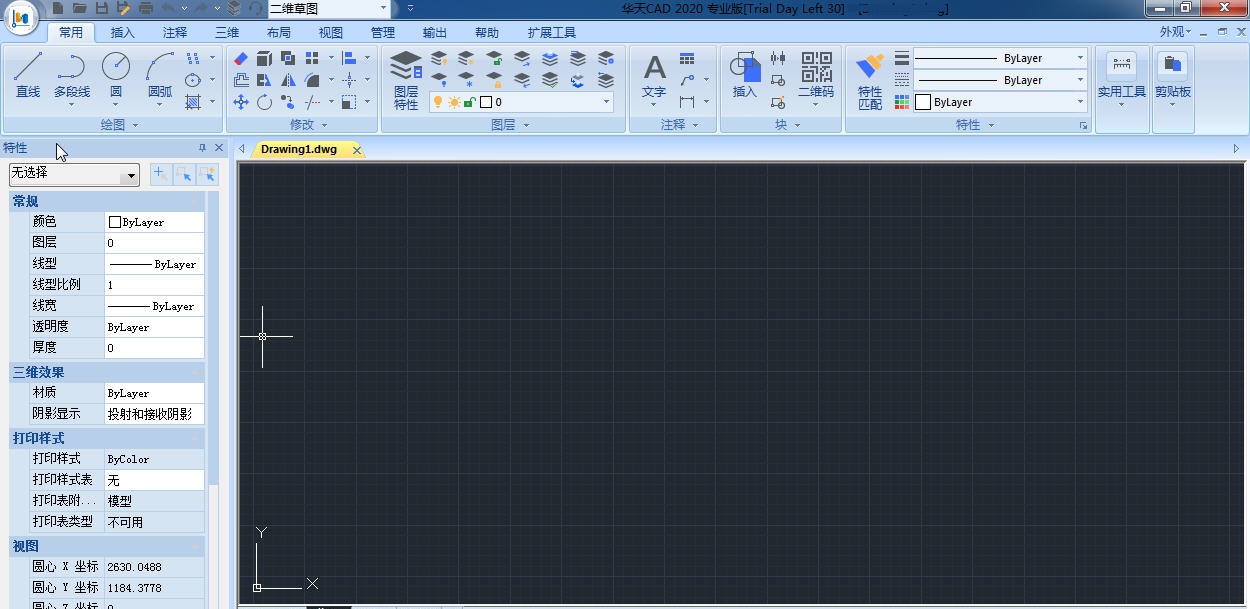
Task: Select the move tool in 修改 panel
Action: tap(241, 102)
